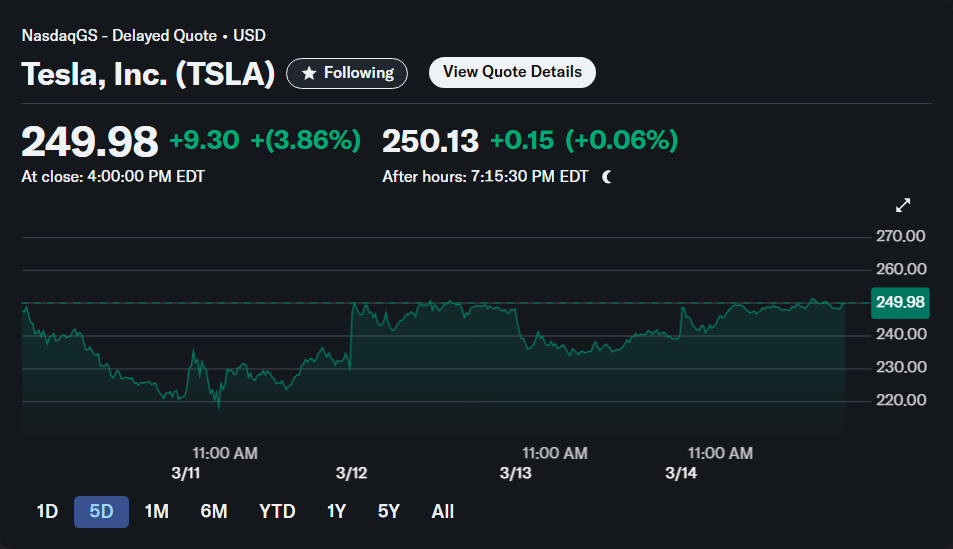
Task: Open View Quote Details
Action: pyautogui.click(x=512, y=72)
